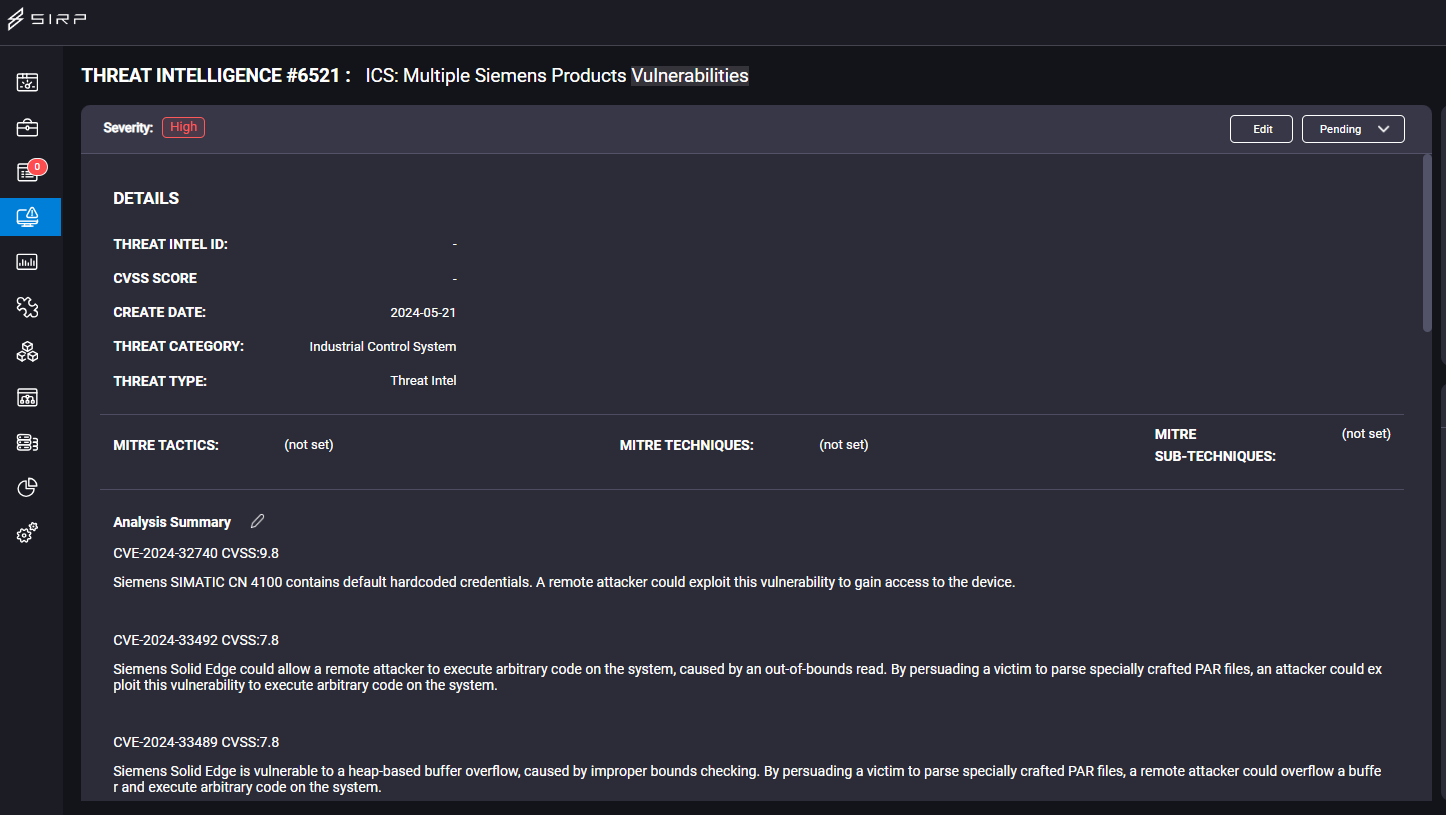Click the heap-based buffer overflow description
Image resolution: width=1446 pixels, height=815 pixels.
coord(747,779)
